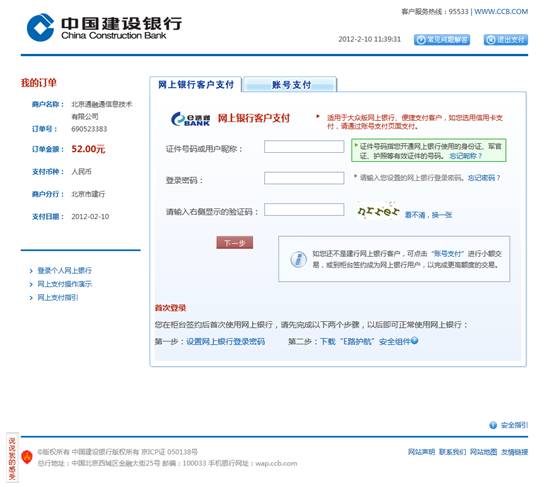This screenshot has height=487, width=554.
Task: Click the China Construction Bank logo
Action: (x=104, y=27)
